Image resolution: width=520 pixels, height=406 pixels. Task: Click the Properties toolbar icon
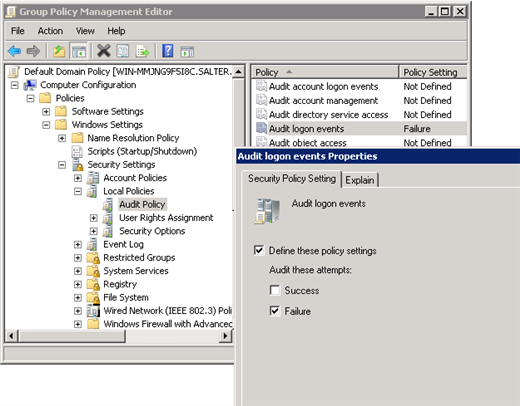click(123, 51)
